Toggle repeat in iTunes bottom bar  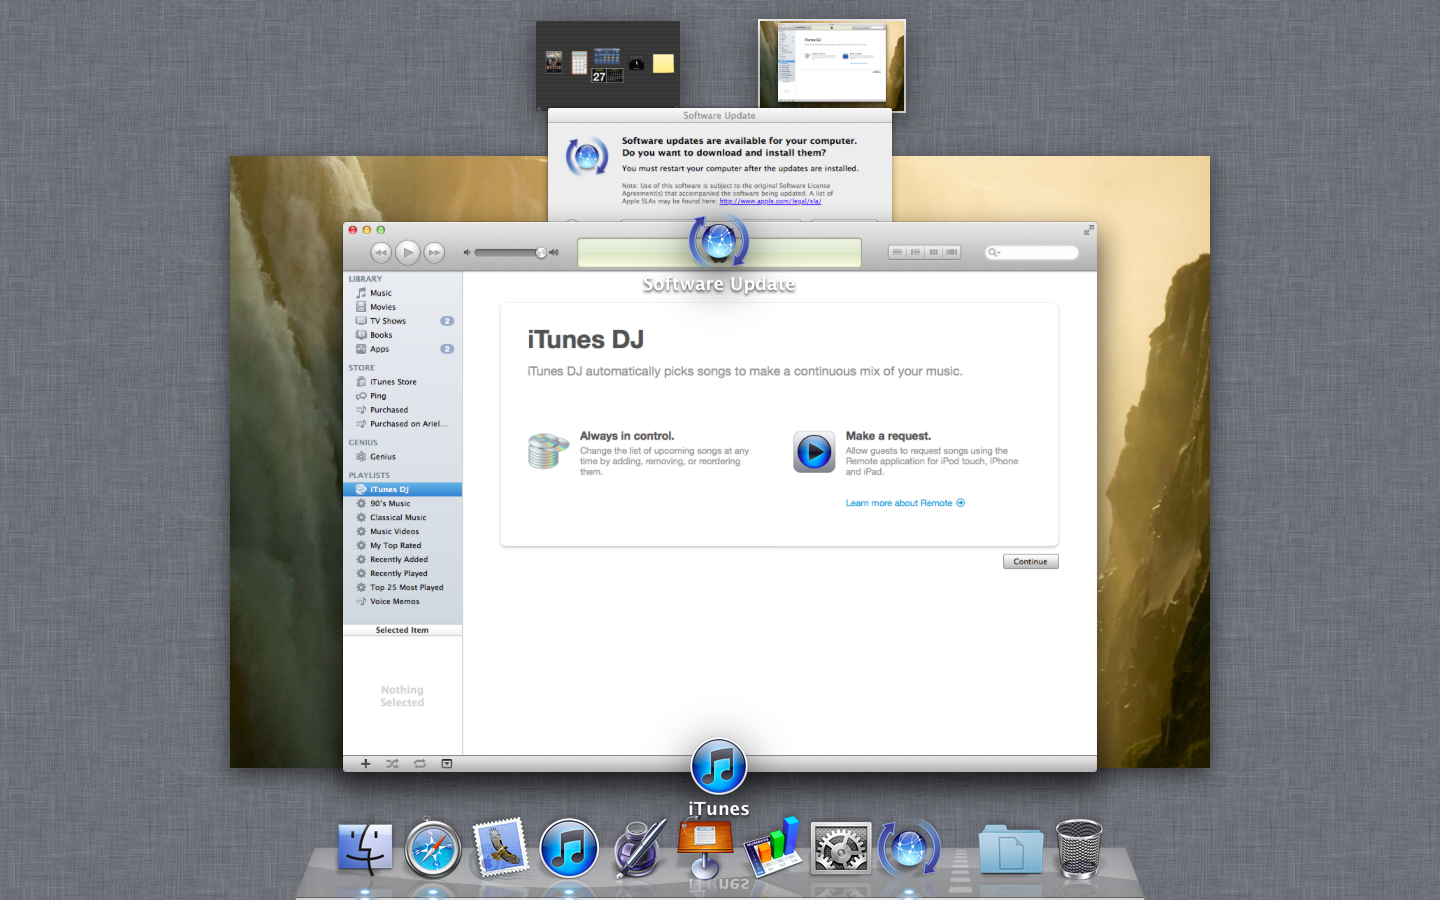pos(420,764)
